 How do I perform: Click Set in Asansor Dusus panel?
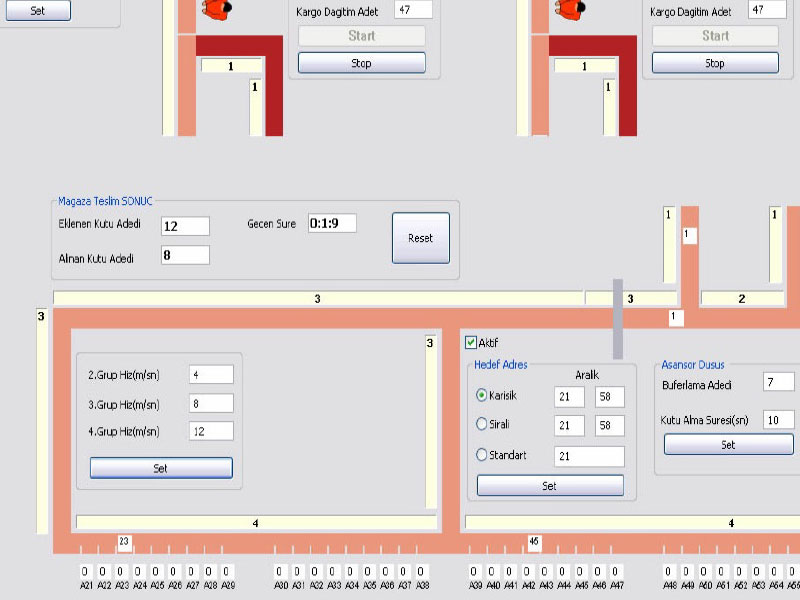tap(728, 445)
